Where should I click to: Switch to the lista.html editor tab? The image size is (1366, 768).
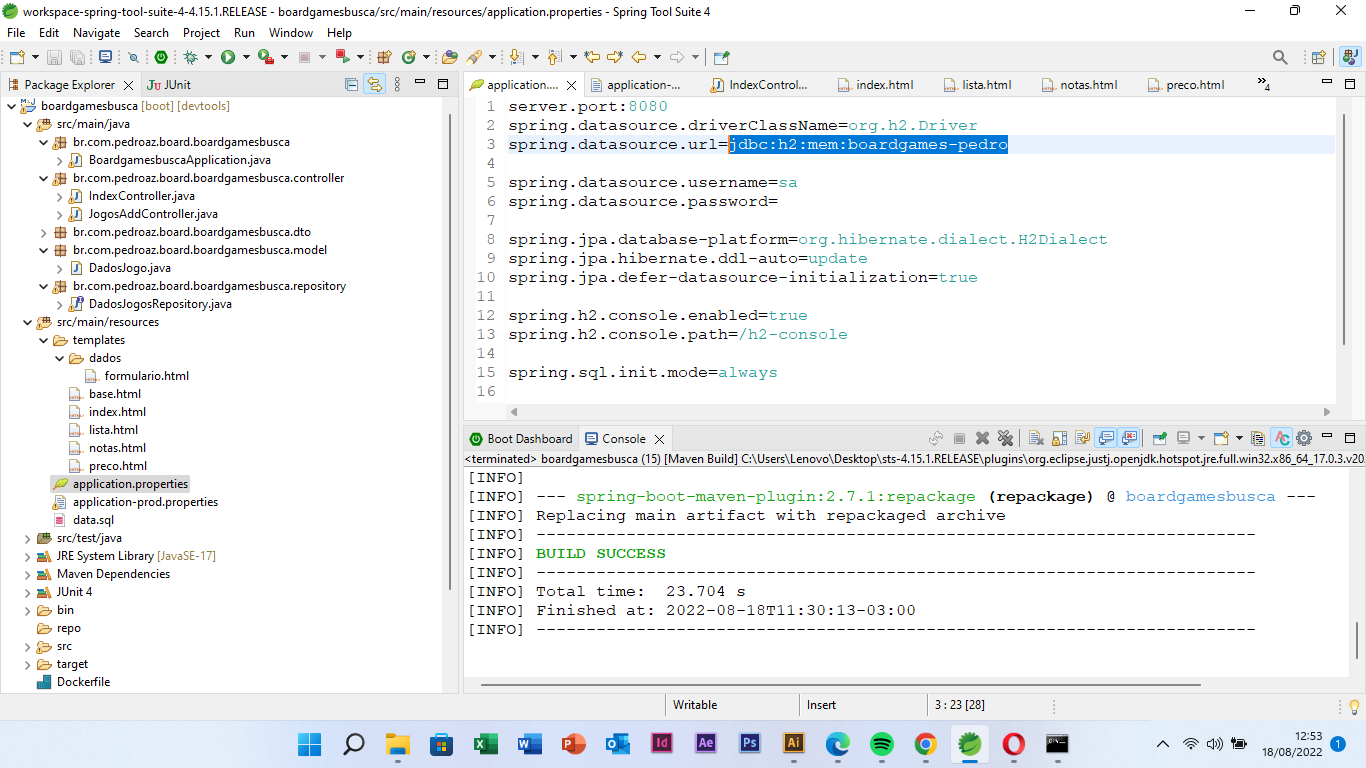pyautogui.click(x=976, y=85)
